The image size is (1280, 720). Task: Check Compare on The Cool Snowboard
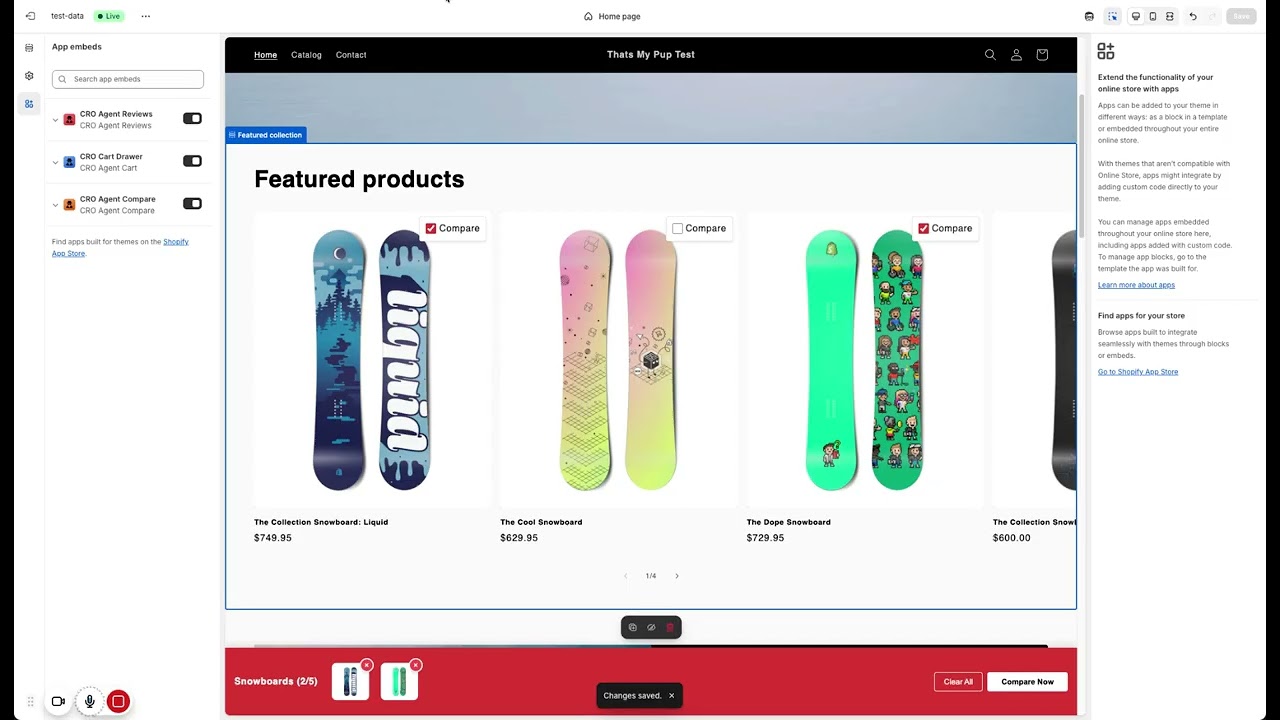pyautogui.click(x=677, y=228)
